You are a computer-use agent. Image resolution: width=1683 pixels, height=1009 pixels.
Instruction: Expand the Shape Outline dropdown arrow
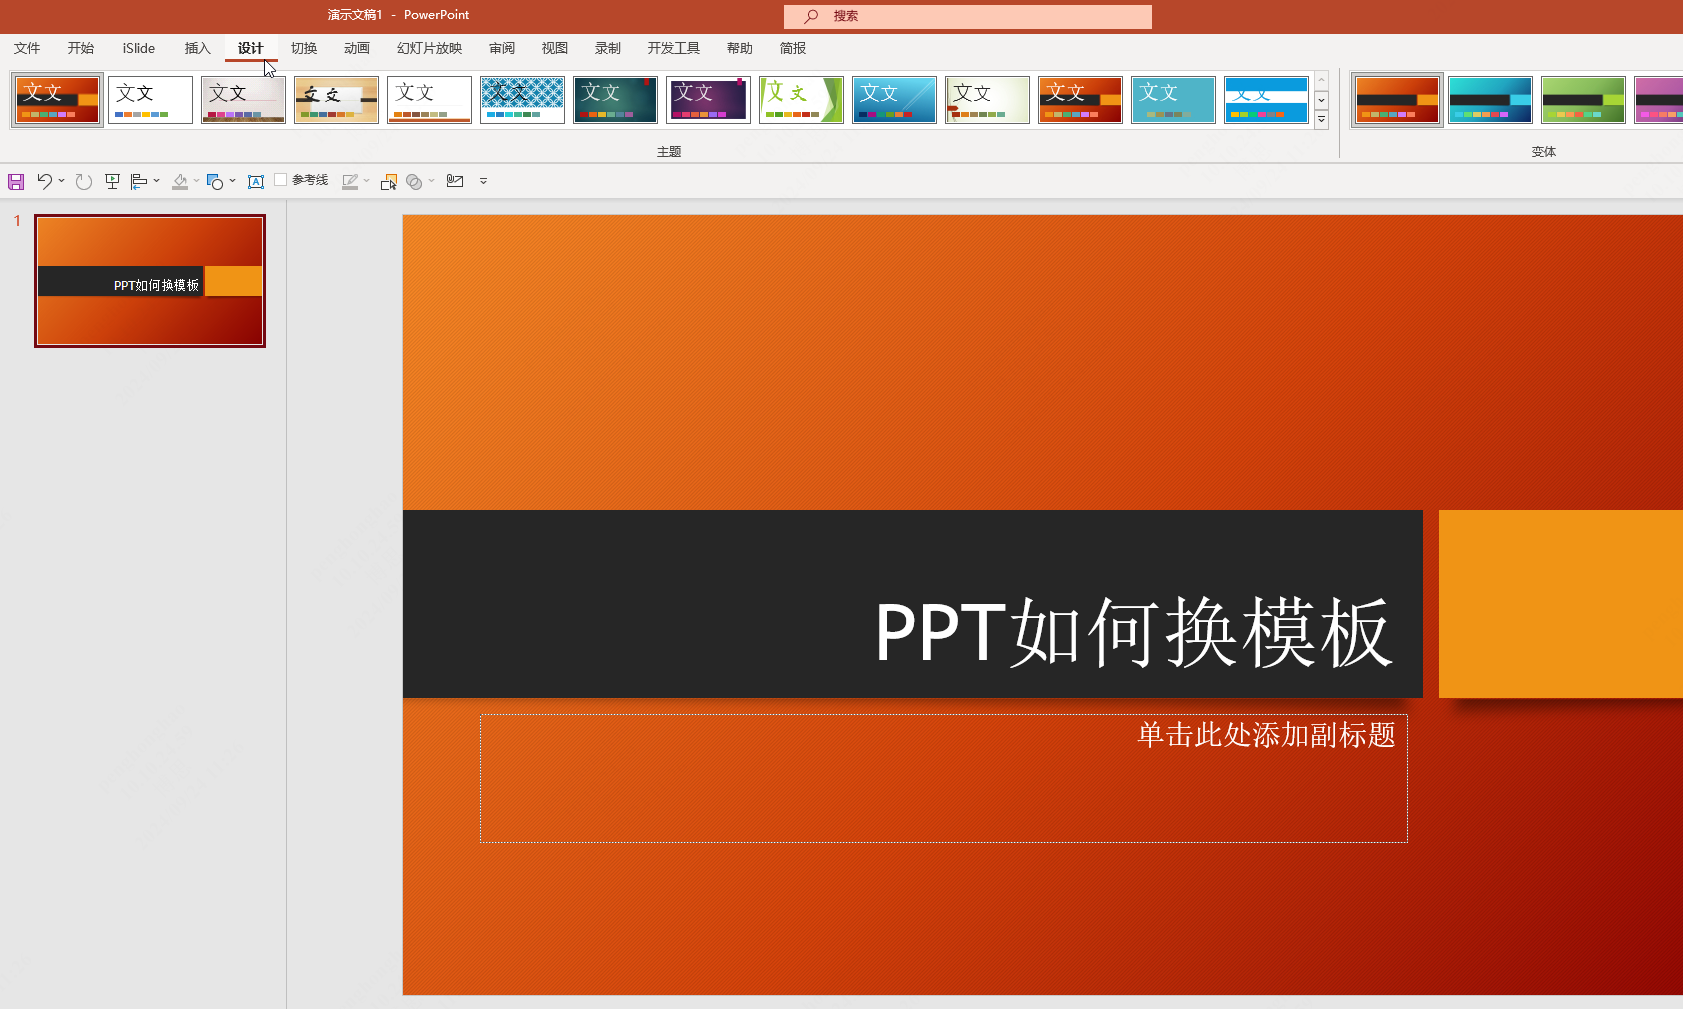tap(367, 181)
